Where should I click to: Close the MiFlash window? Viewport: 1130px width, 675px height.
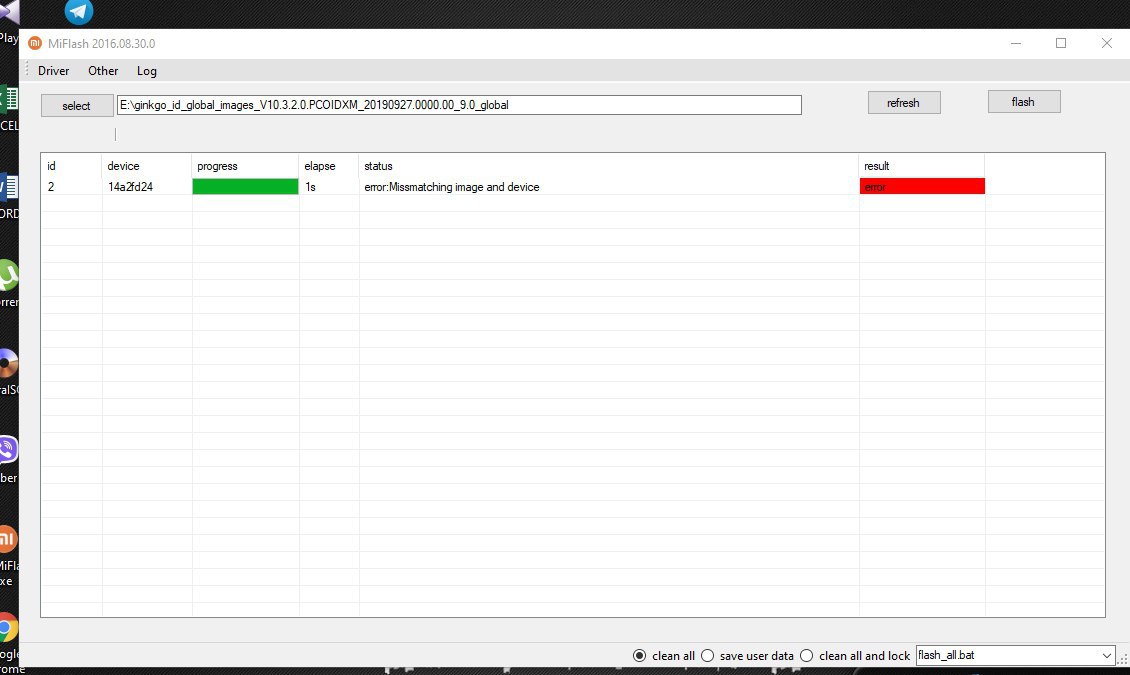(x=1107, y=43)
